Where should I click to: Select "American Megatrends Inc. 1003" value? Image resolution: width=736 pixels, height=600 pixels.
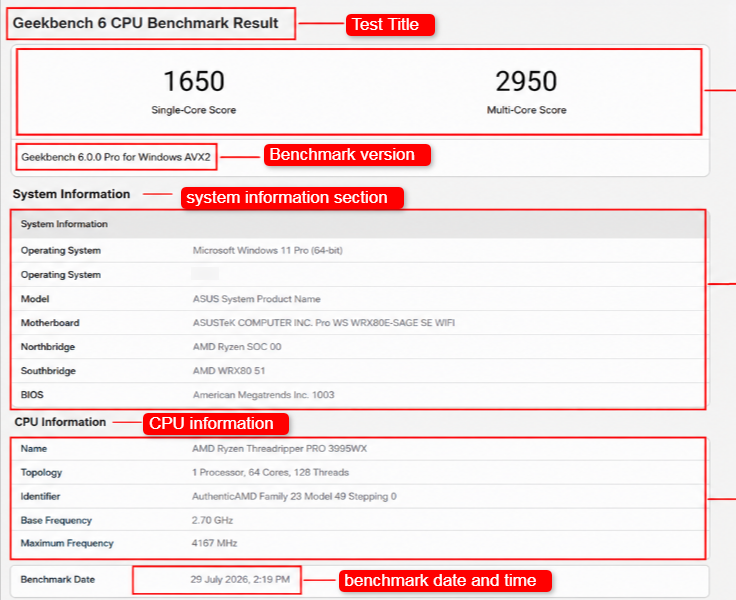[263, 395]
